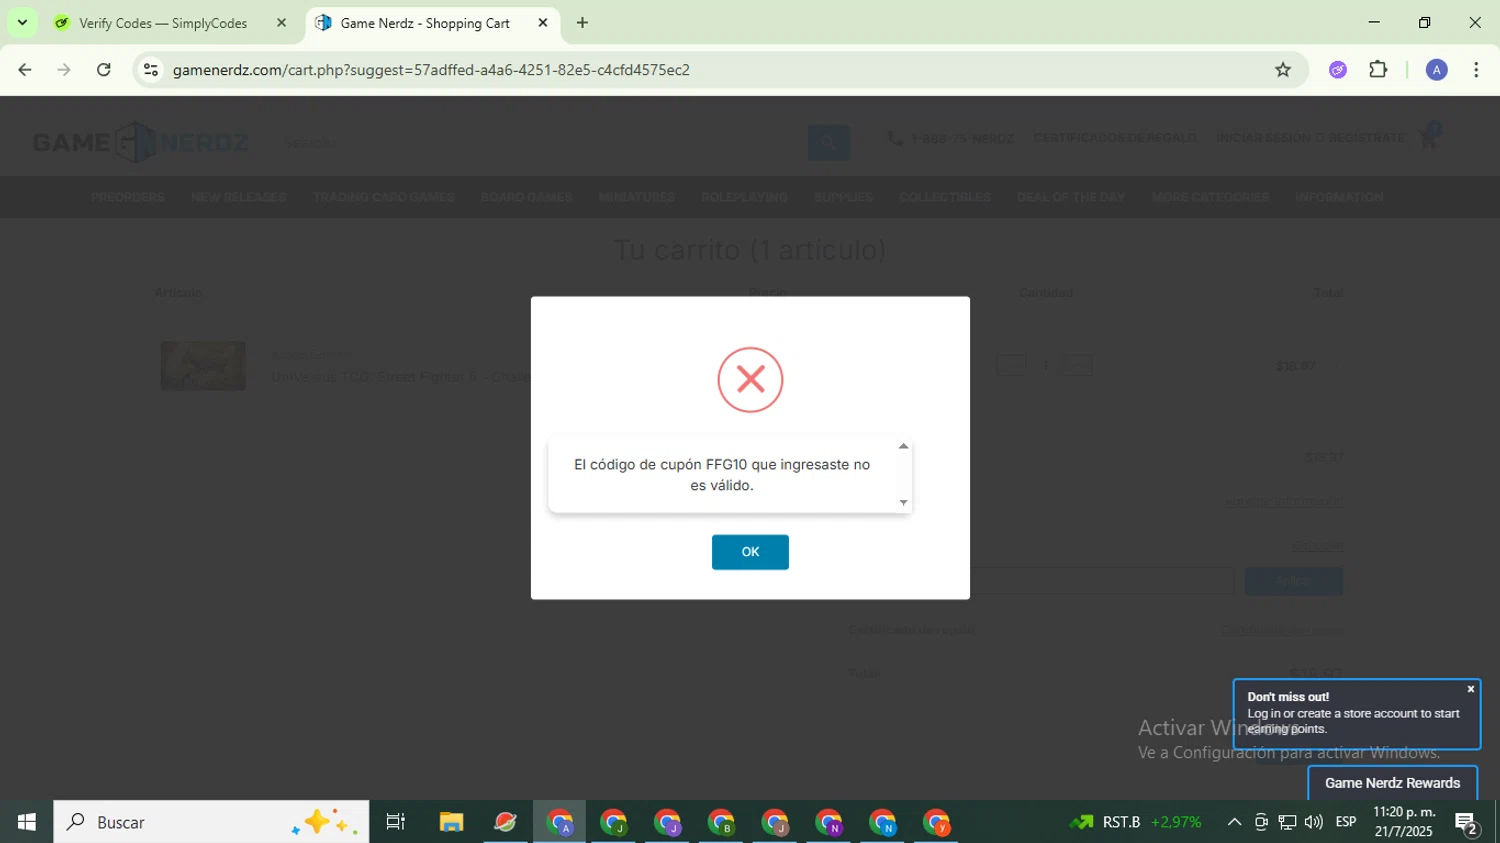Image resolution: width=1500 pixels, height=843 pixels.
Task: Switch to Chrome profile B in taskbar
Action: click(x=721, y=822)
